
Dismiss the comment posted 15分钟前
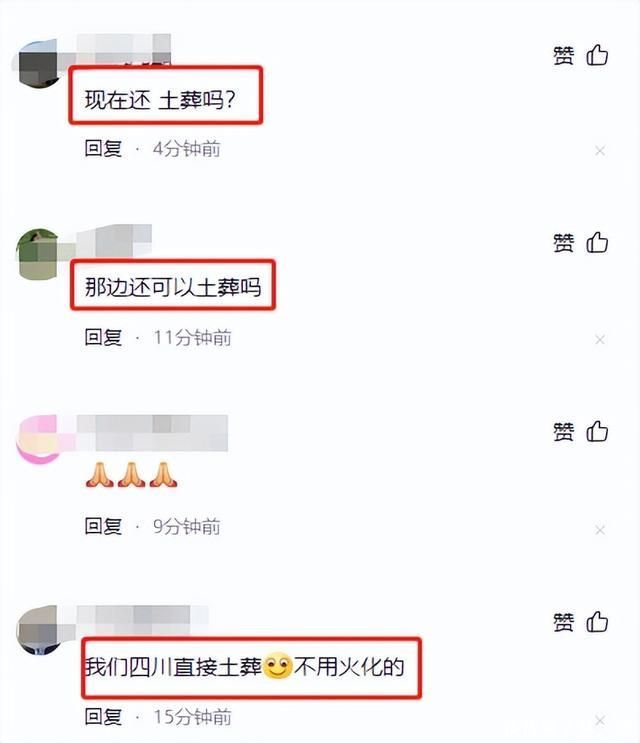(x=600, y=720)
